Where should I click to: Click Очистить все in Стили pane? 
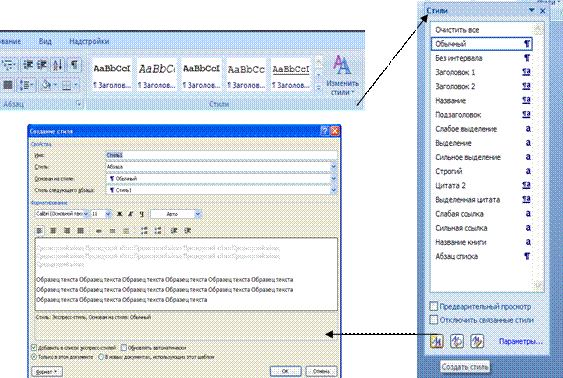click(x=481, y=30)
